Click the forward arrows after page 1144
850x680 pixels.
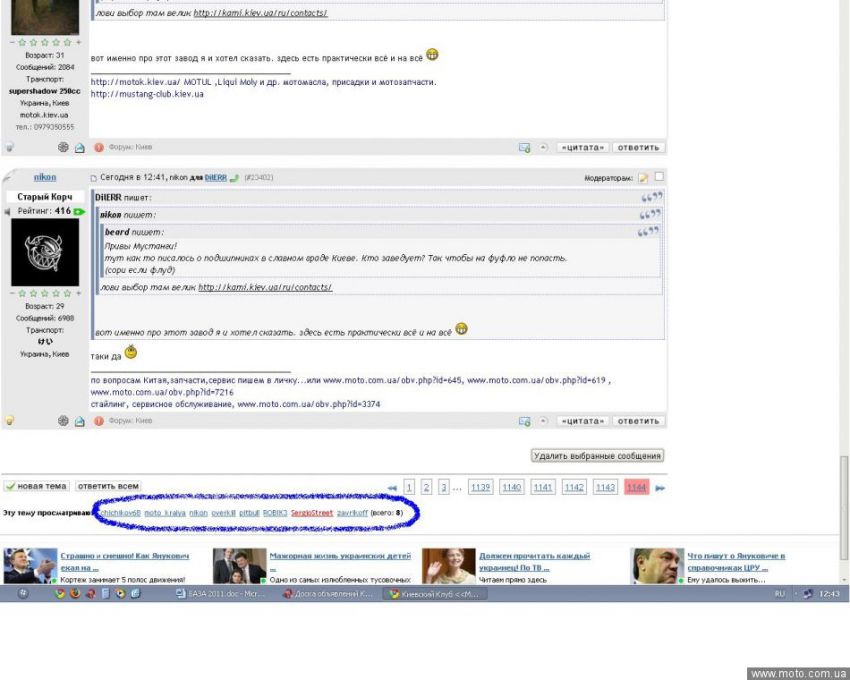pyautogui.click(x=659, y=488)
